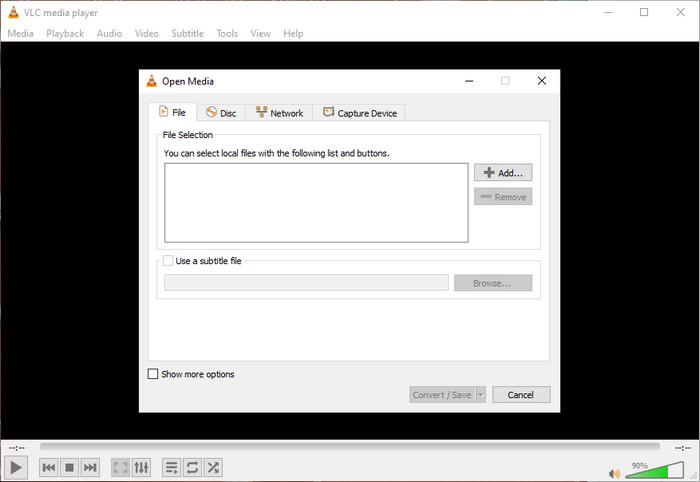Viewport: 700px width, 482px height.
Task: Switch to the Network tab
Action: 279,113
